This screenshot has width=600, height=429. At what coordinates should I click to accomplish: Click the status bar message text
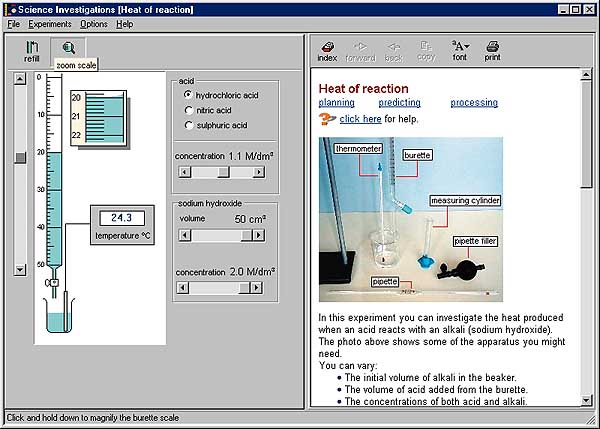93,418
